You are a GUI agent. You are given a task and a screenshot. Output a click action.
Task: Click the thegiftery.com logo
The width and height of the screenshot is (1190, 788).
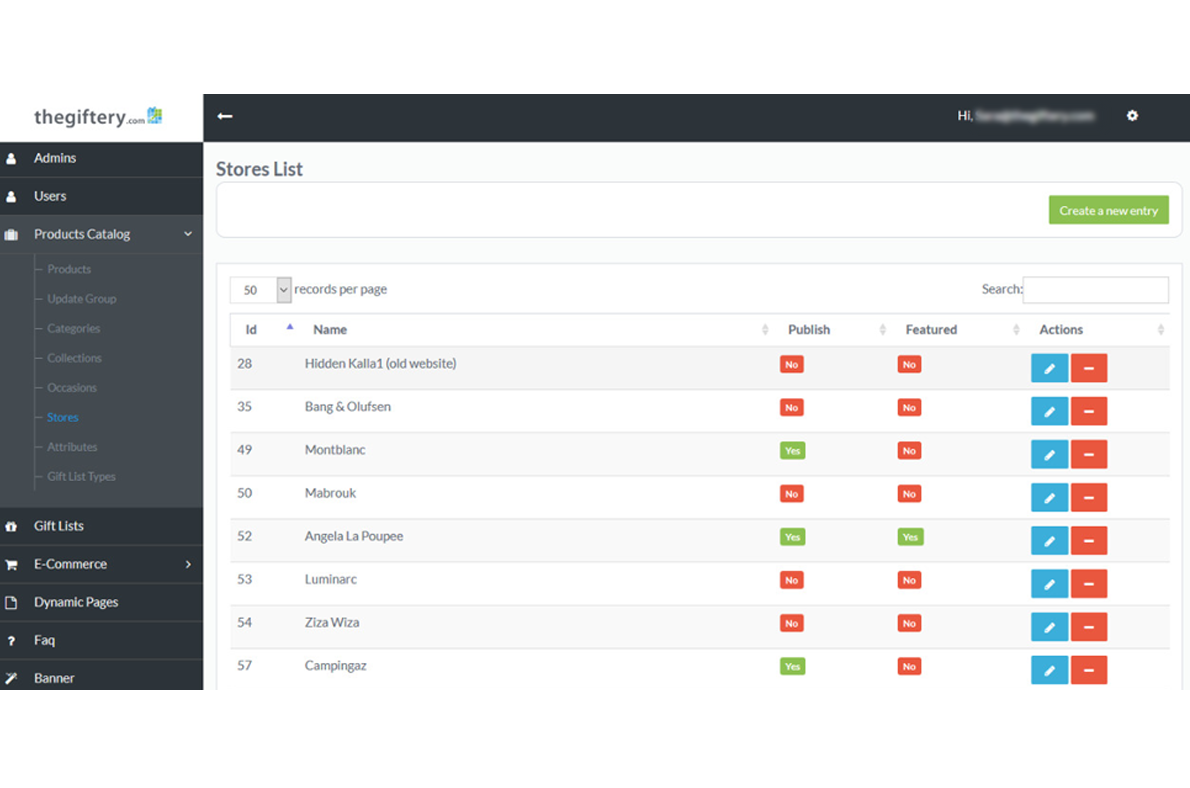click(98, 116)
